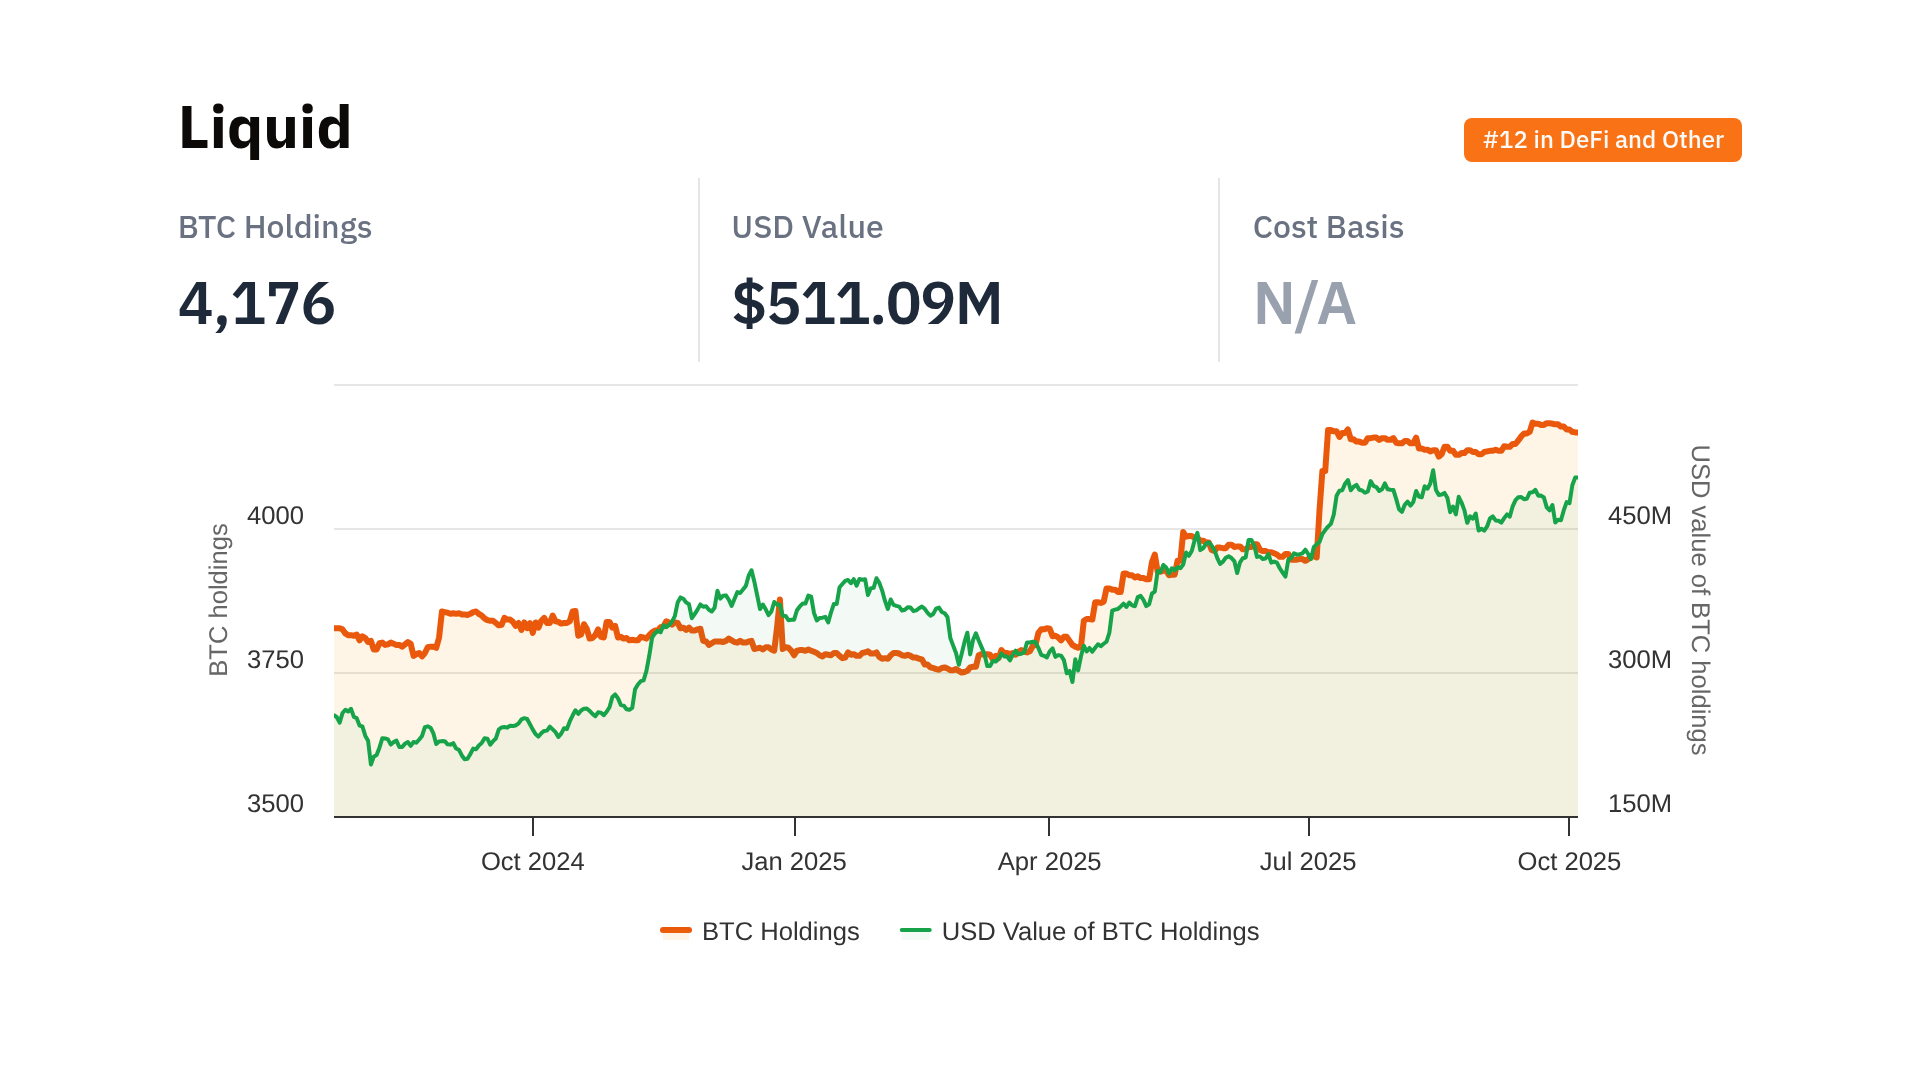
Task: Click the 4,176 holdings value
Action: click(x=257, y=304)
